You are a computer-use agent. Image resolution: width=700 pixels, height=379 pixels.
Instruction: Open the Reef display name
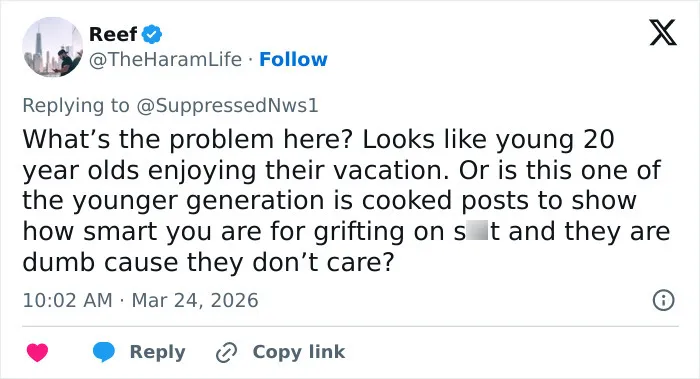click(113, 34)
